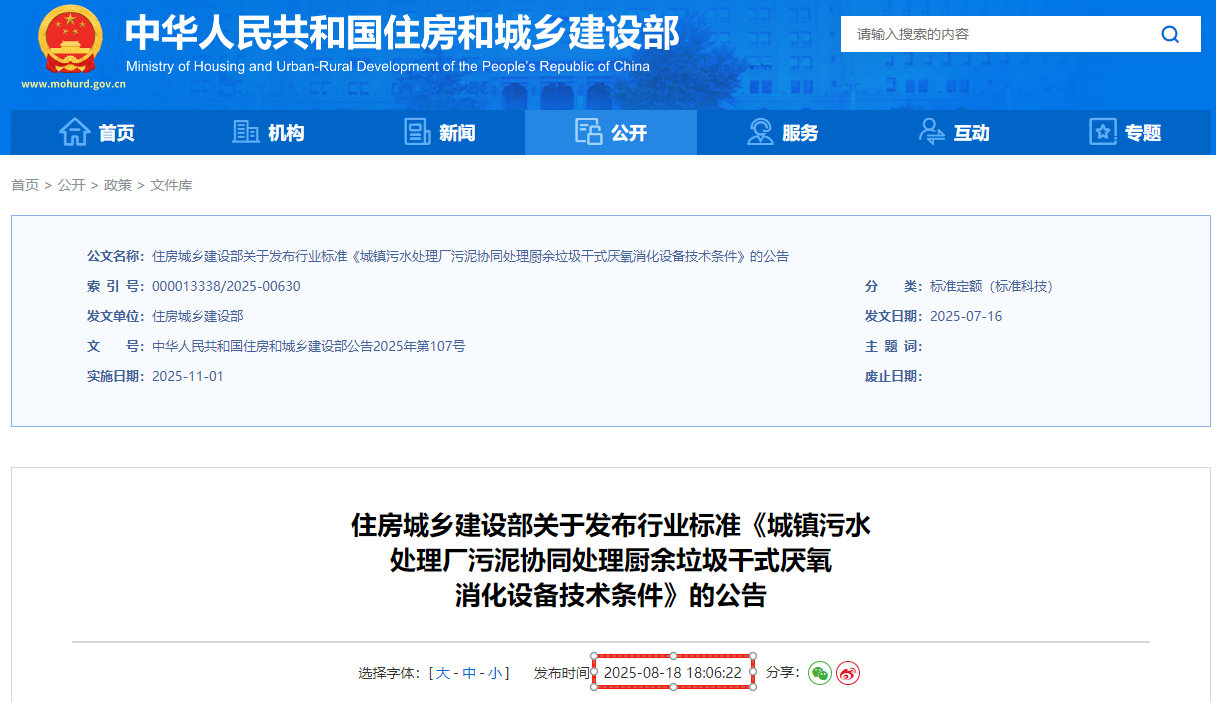Click the house icon beside 首页
The width and height of the screenshot is (1216, 702).
tap(75, 132)
